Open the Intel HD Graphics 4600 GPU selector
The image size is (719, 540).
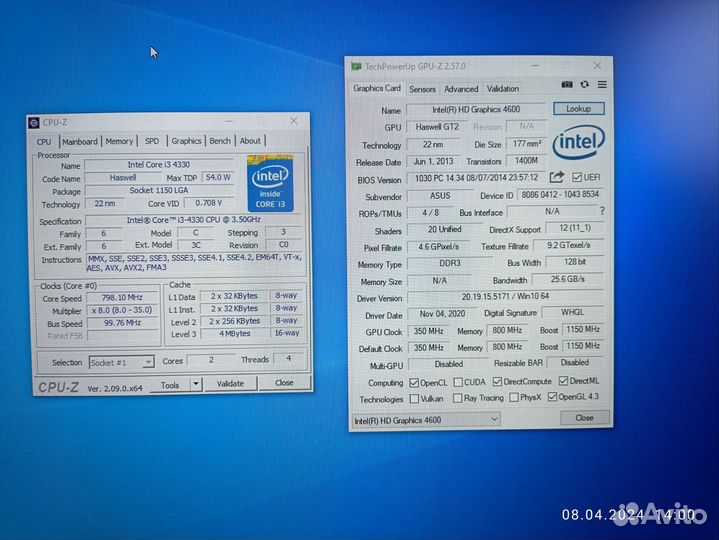426,420
